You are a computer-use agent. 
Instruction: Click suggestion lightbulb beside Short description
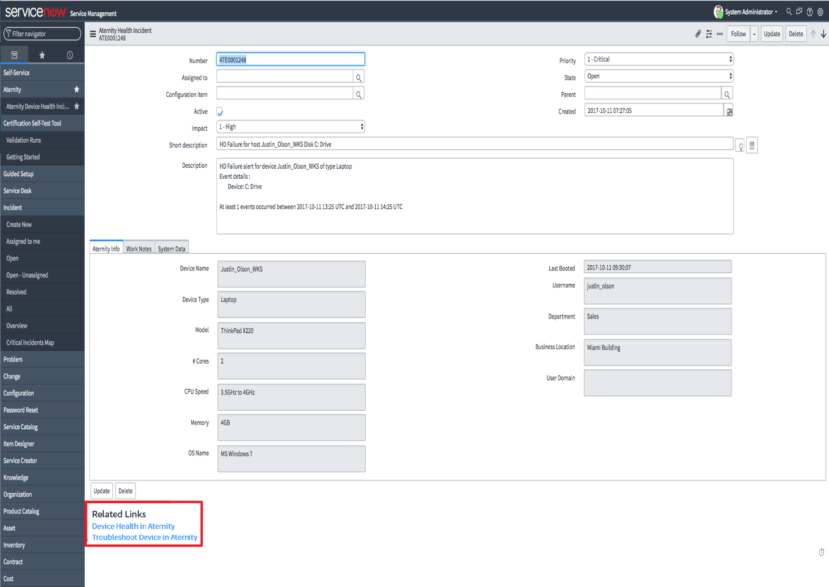click(740, 145)
